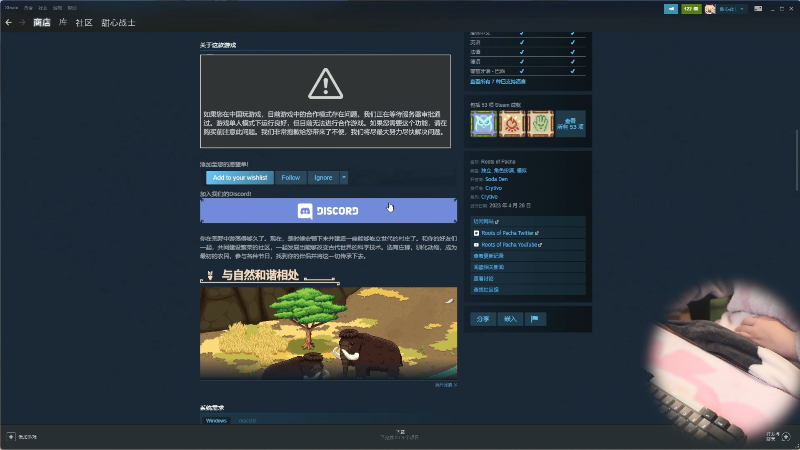Open the downloads status at bottom center
Viewport: 800px width, 450px height.
click(400, 435)
